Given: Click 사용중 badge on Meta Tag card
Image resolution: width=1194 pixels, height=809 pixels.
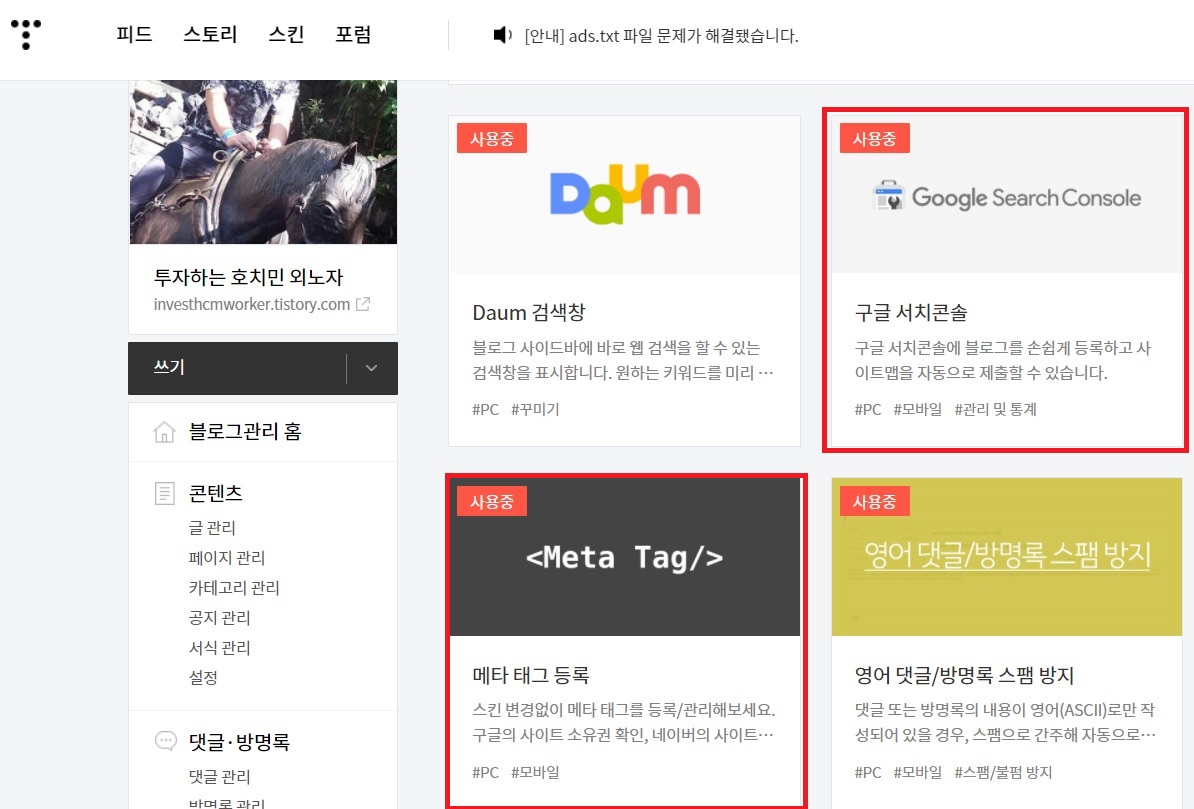Looking at the screenshot, I should [492, 501].
